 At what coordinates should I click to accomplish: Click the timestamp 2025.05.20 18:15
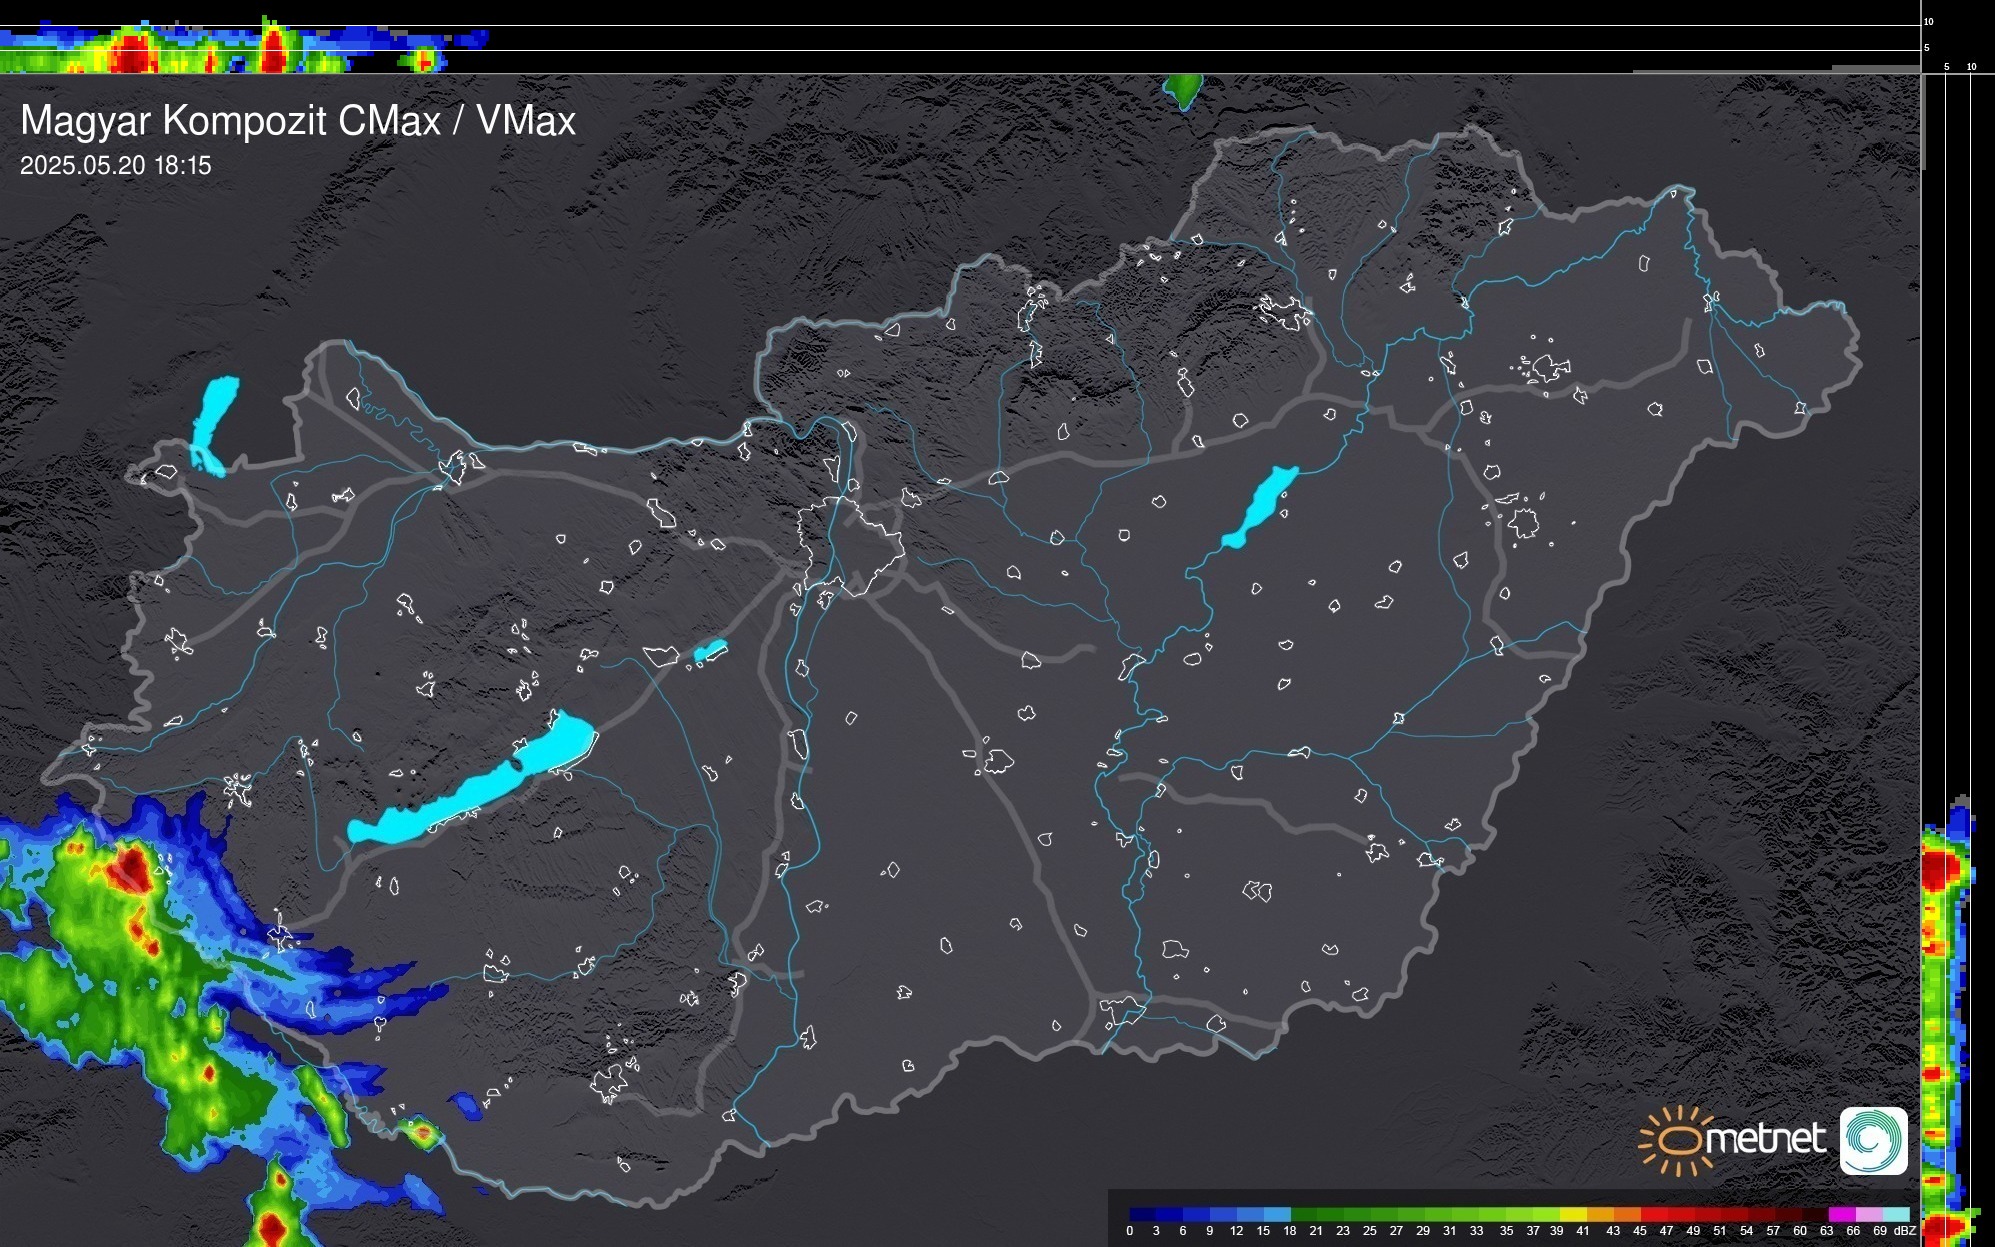[116, 166]
